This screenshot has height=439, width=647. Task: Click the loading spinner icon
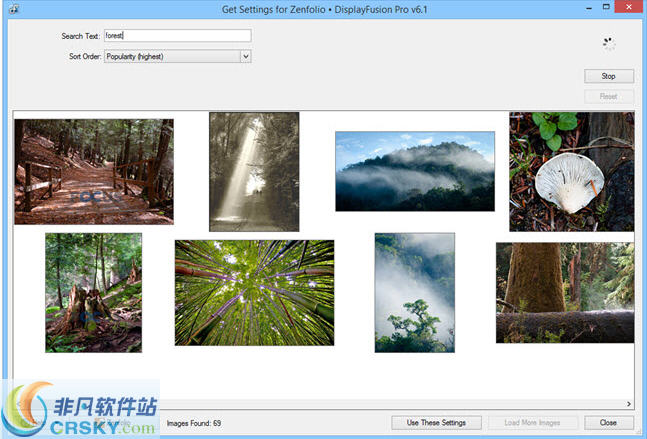click(609, 43)
